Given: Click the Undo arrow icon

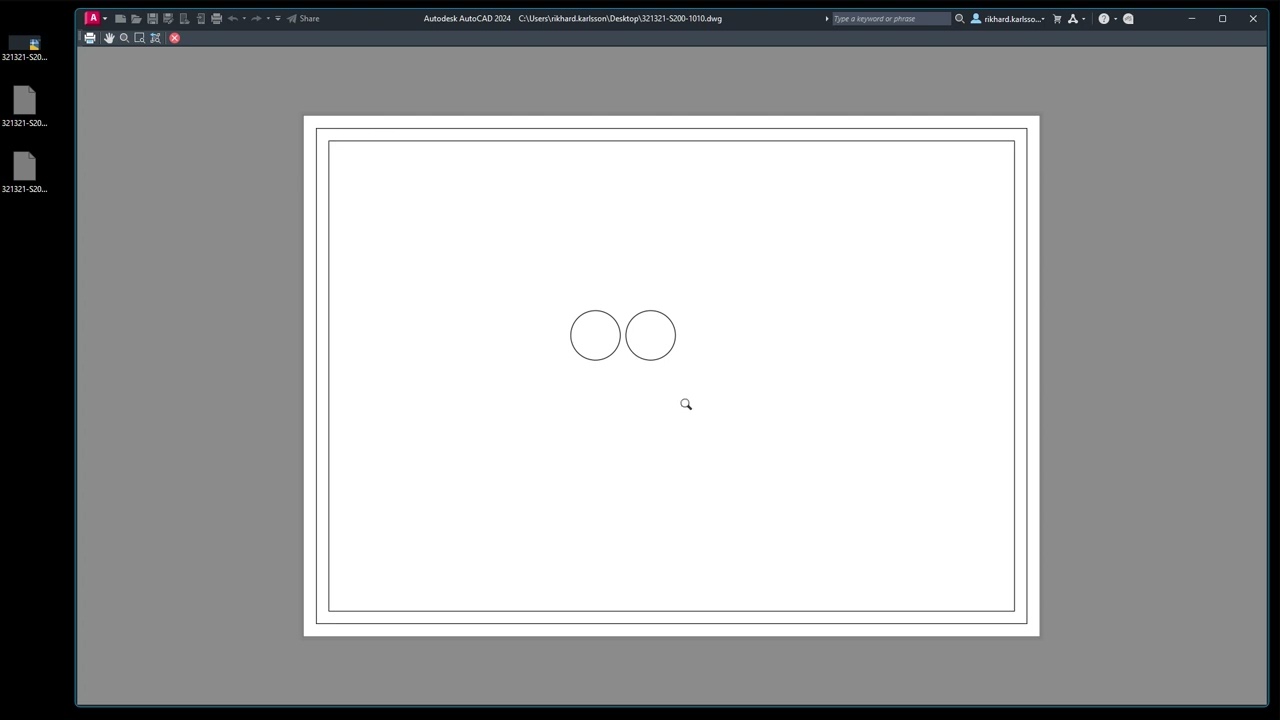Looking at the screenshot, I should click(232, 18).
